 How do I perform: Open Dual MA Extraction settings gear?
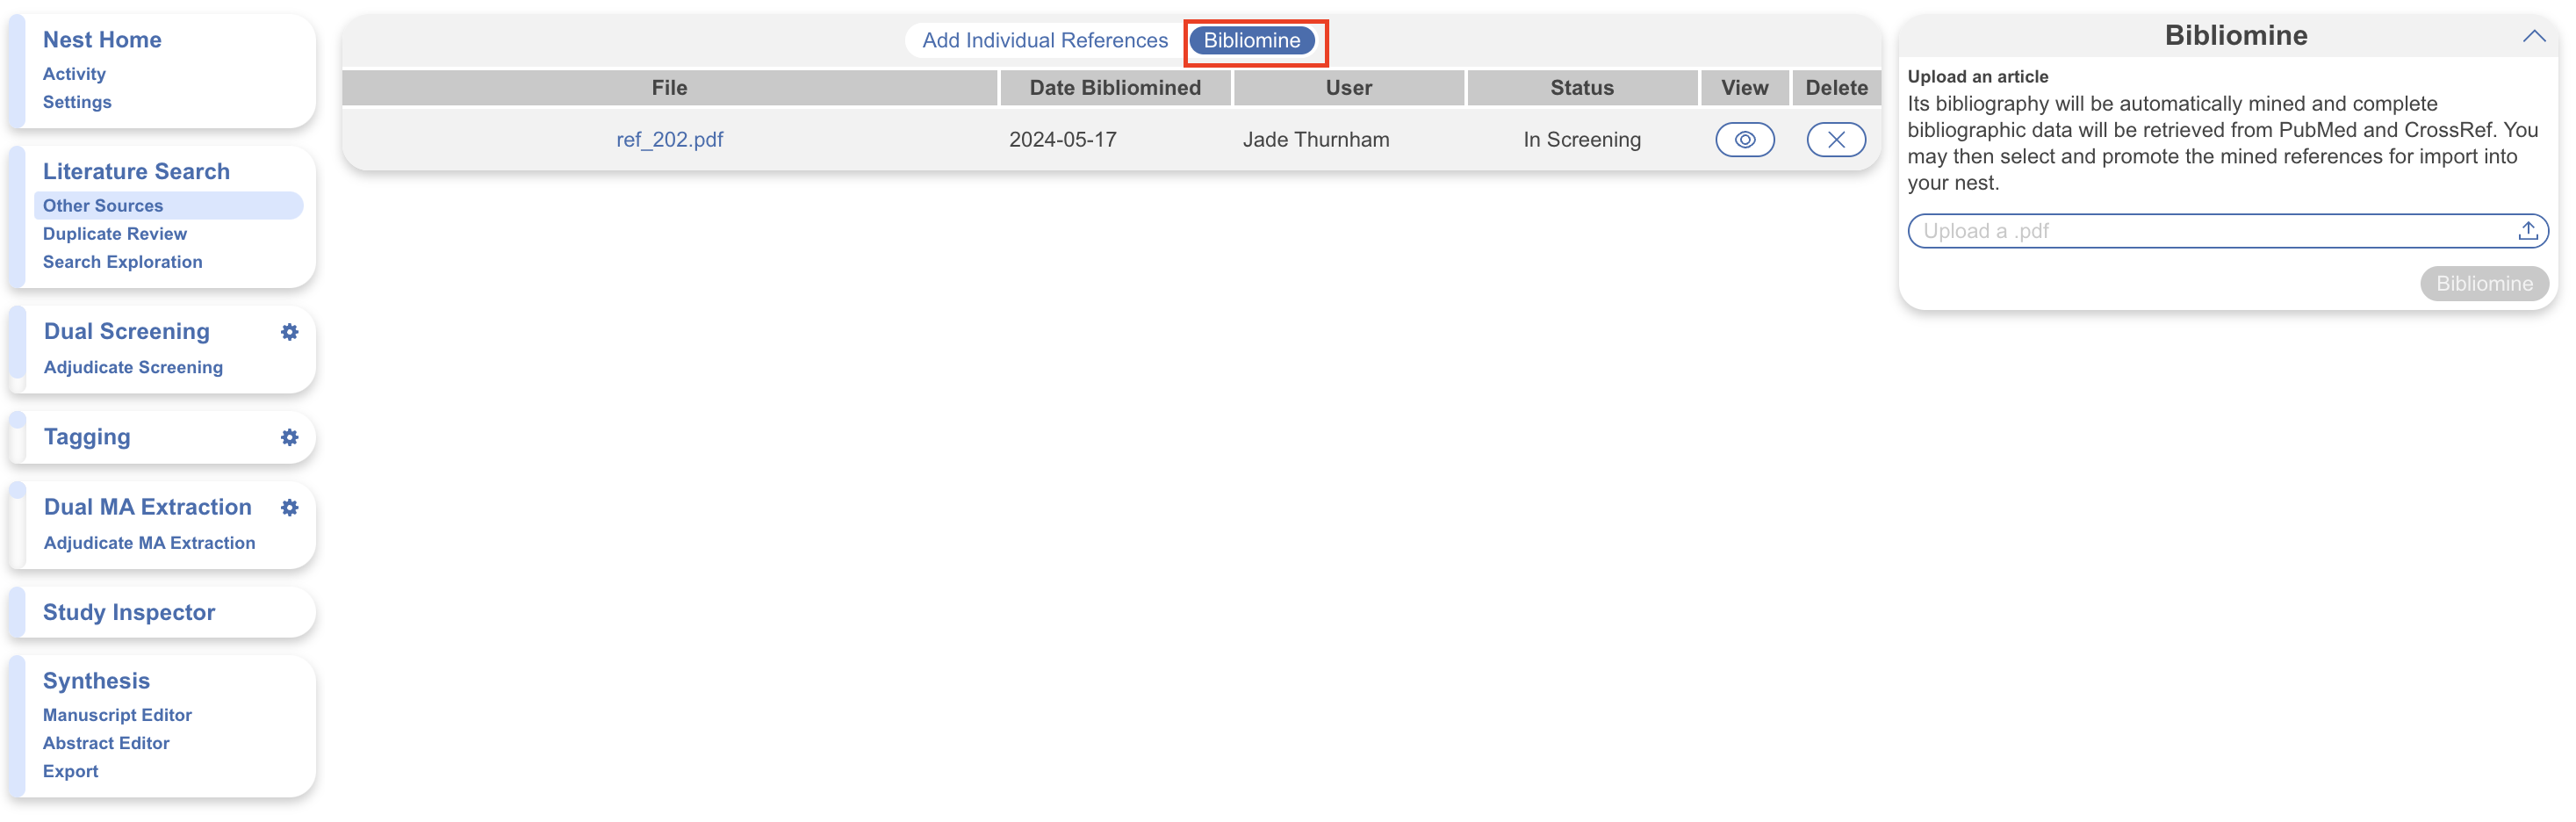click(x=289, y=507)
